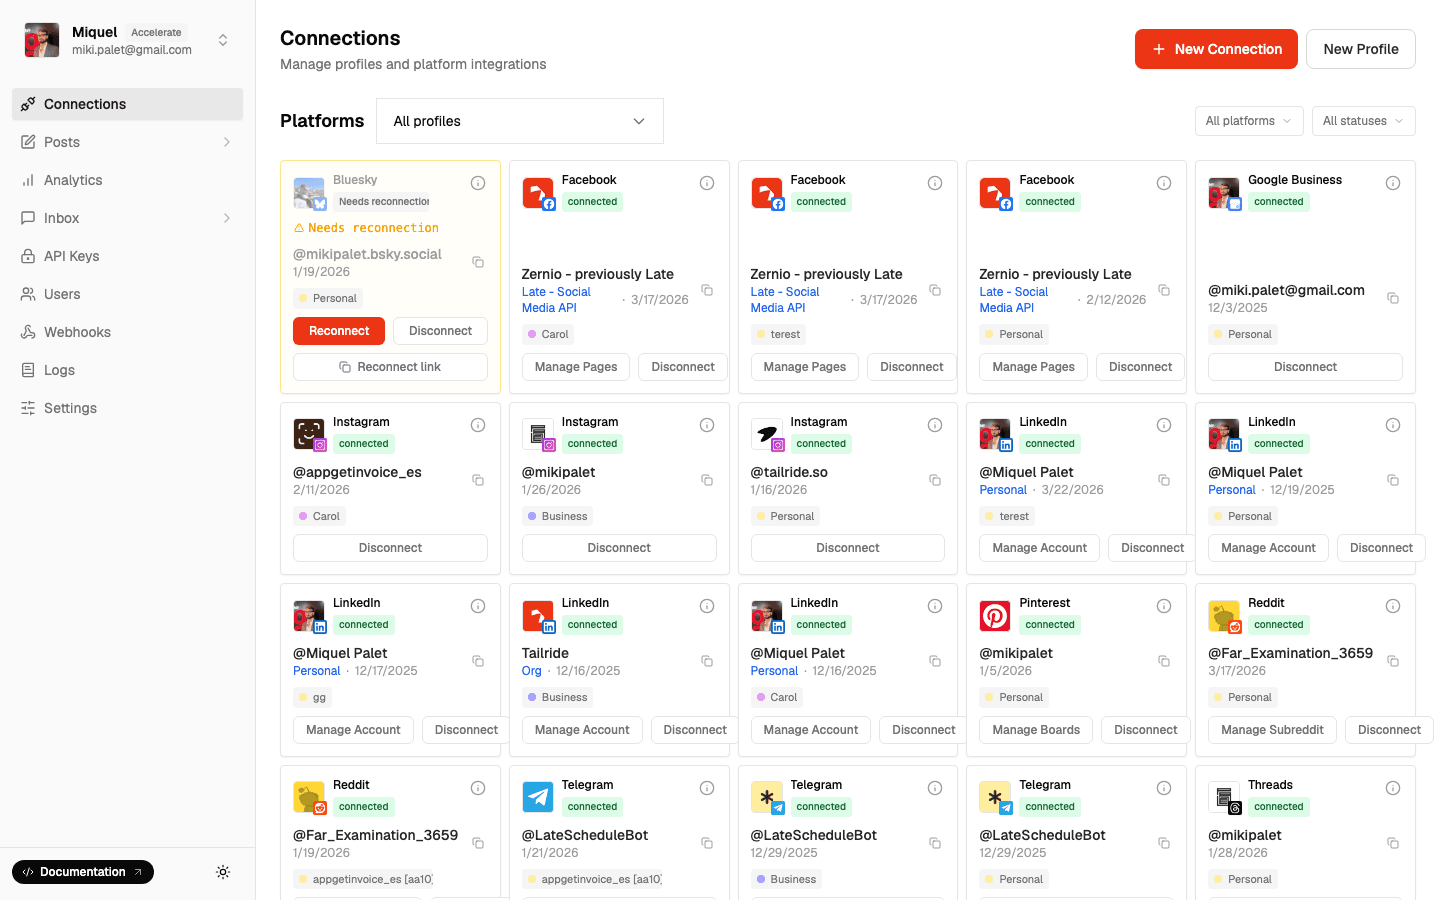Reconnect the Bluesky account
Image resolution: width=1440 pixels, height=900 pixels.
338,330
